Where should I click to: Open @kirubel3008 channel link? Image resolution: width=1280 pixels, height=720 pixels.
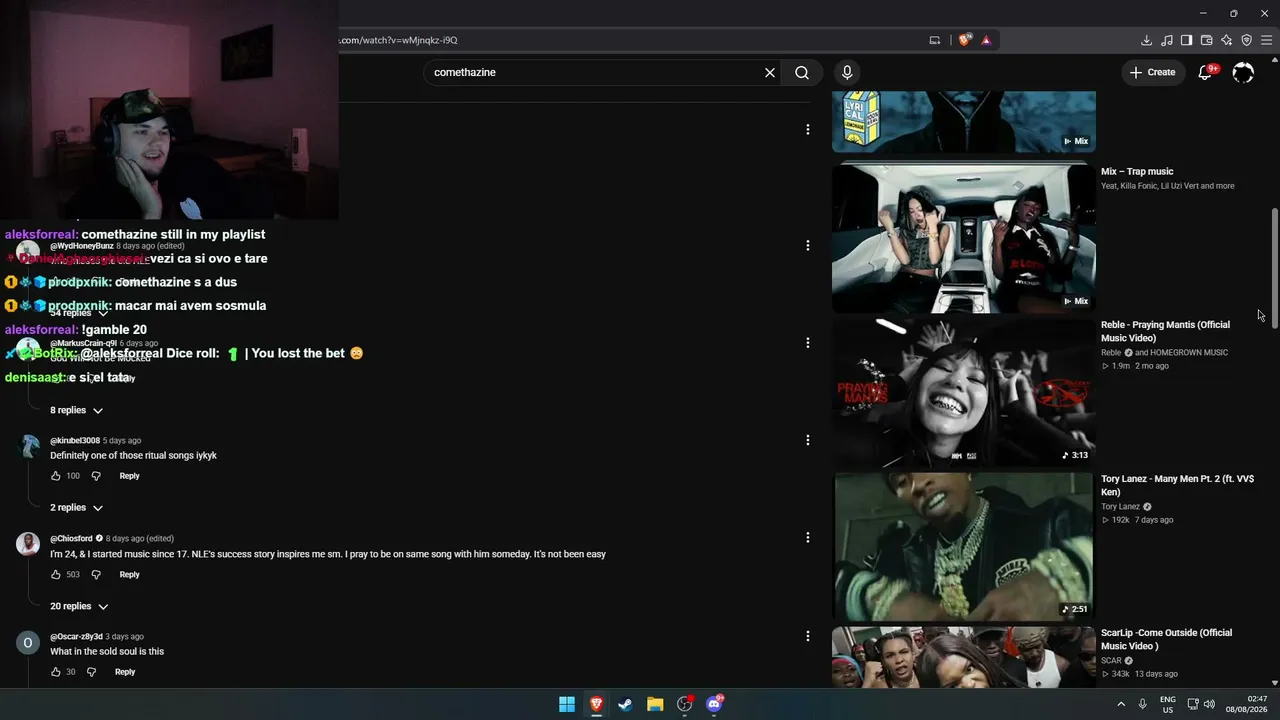tap(75, 441)
